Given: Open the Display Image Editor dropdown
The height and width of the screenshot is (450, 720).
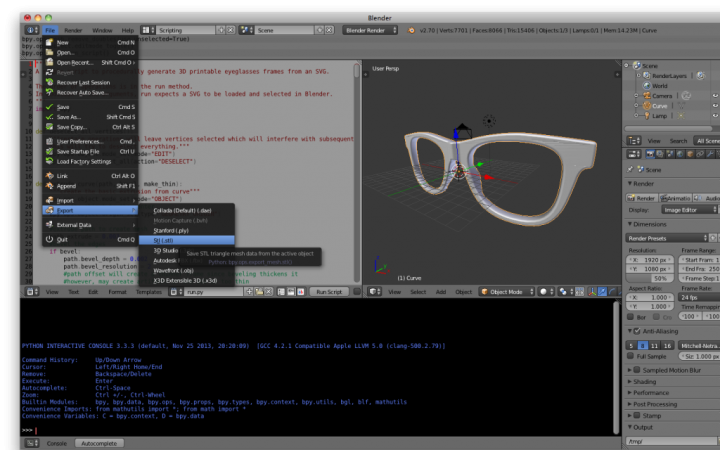Looking at the screenshot, I should point(691,210).
